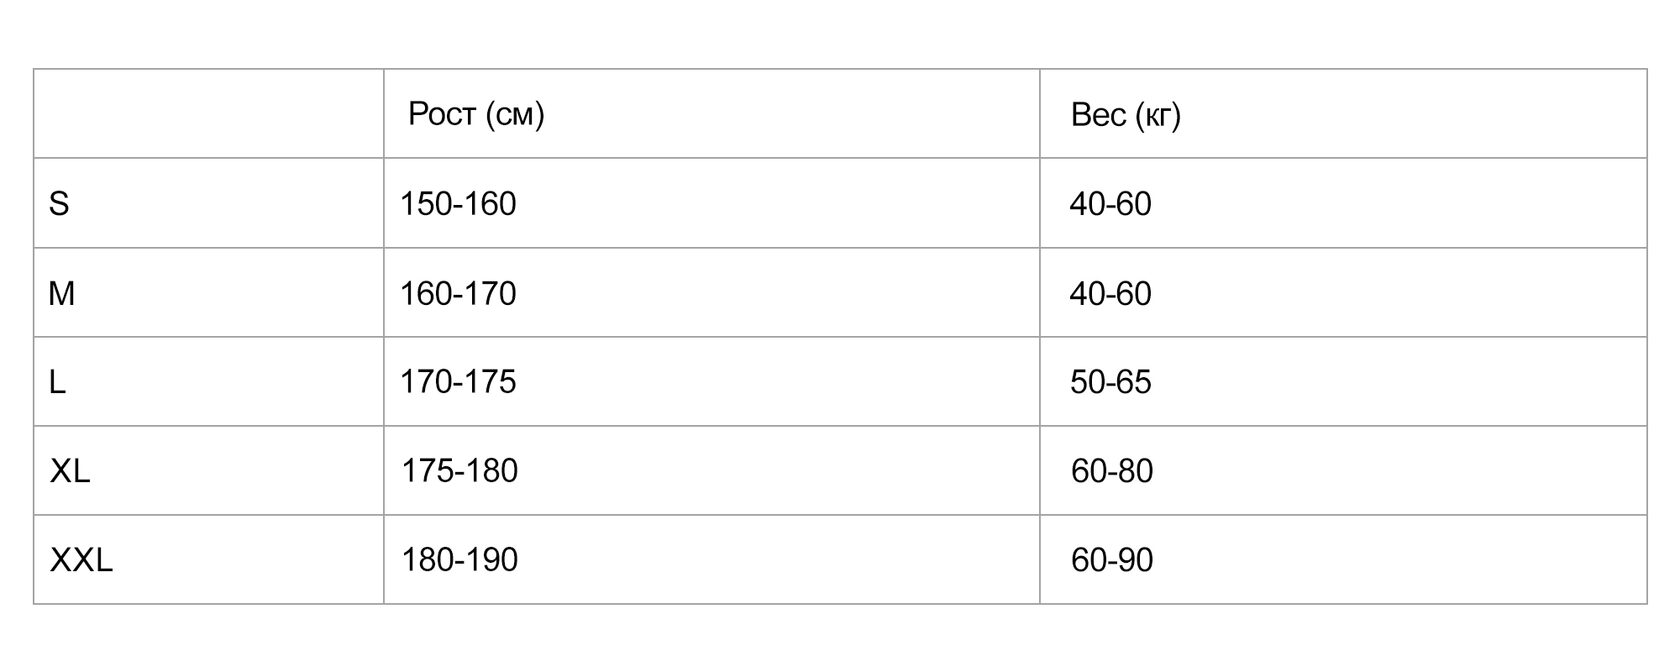Click the 150-160 height cell
Viewport: 1680px width, 672px height.
458,204
